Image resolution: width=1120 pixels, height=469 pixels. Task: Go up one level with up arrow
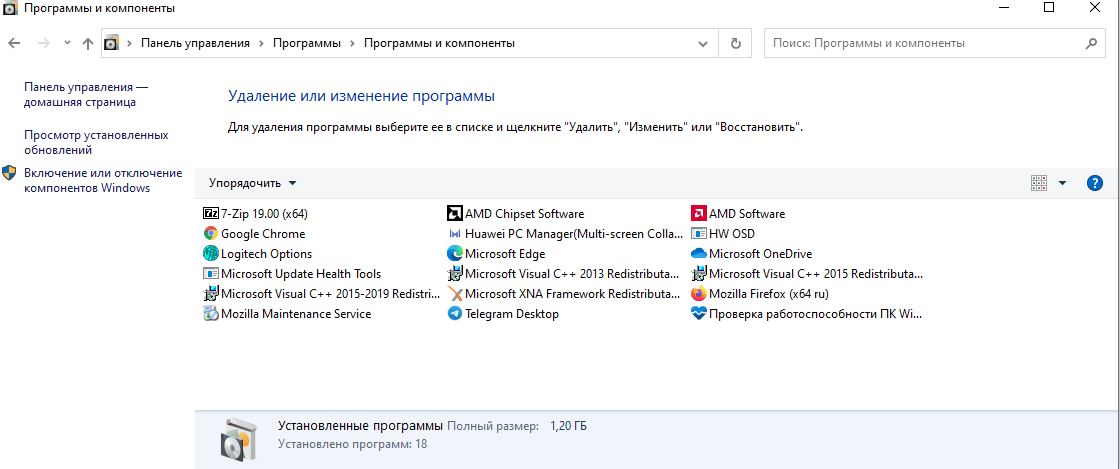tap(88, 43)
